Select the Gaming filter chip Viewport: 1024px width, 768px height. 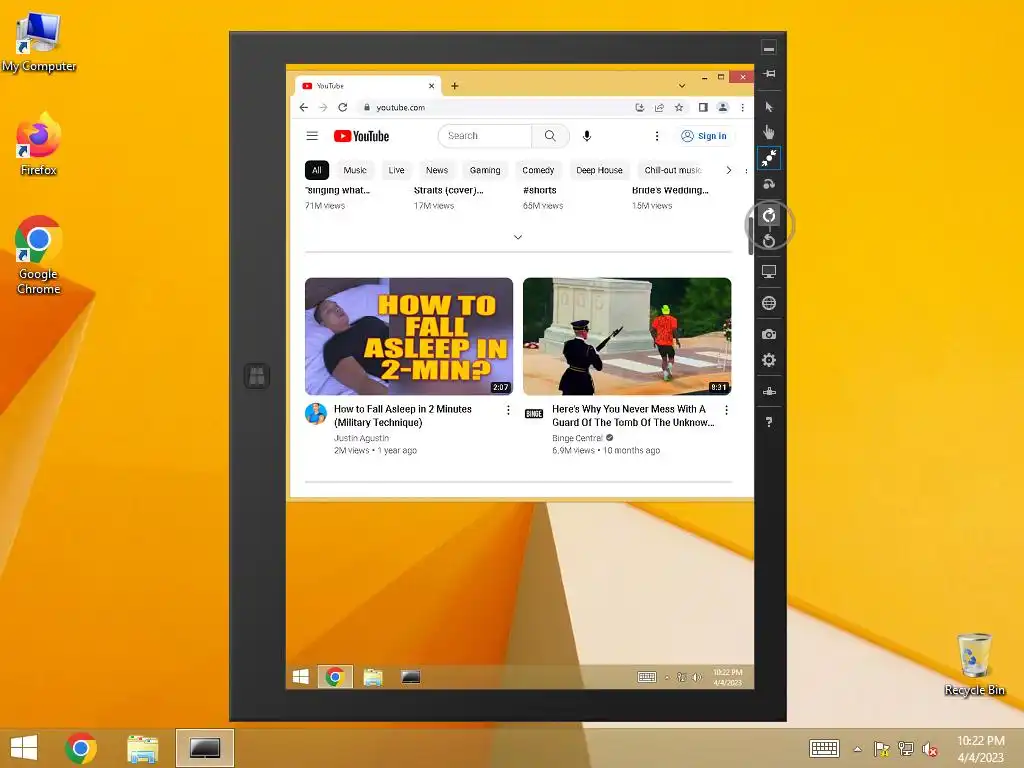pos(485,170)
